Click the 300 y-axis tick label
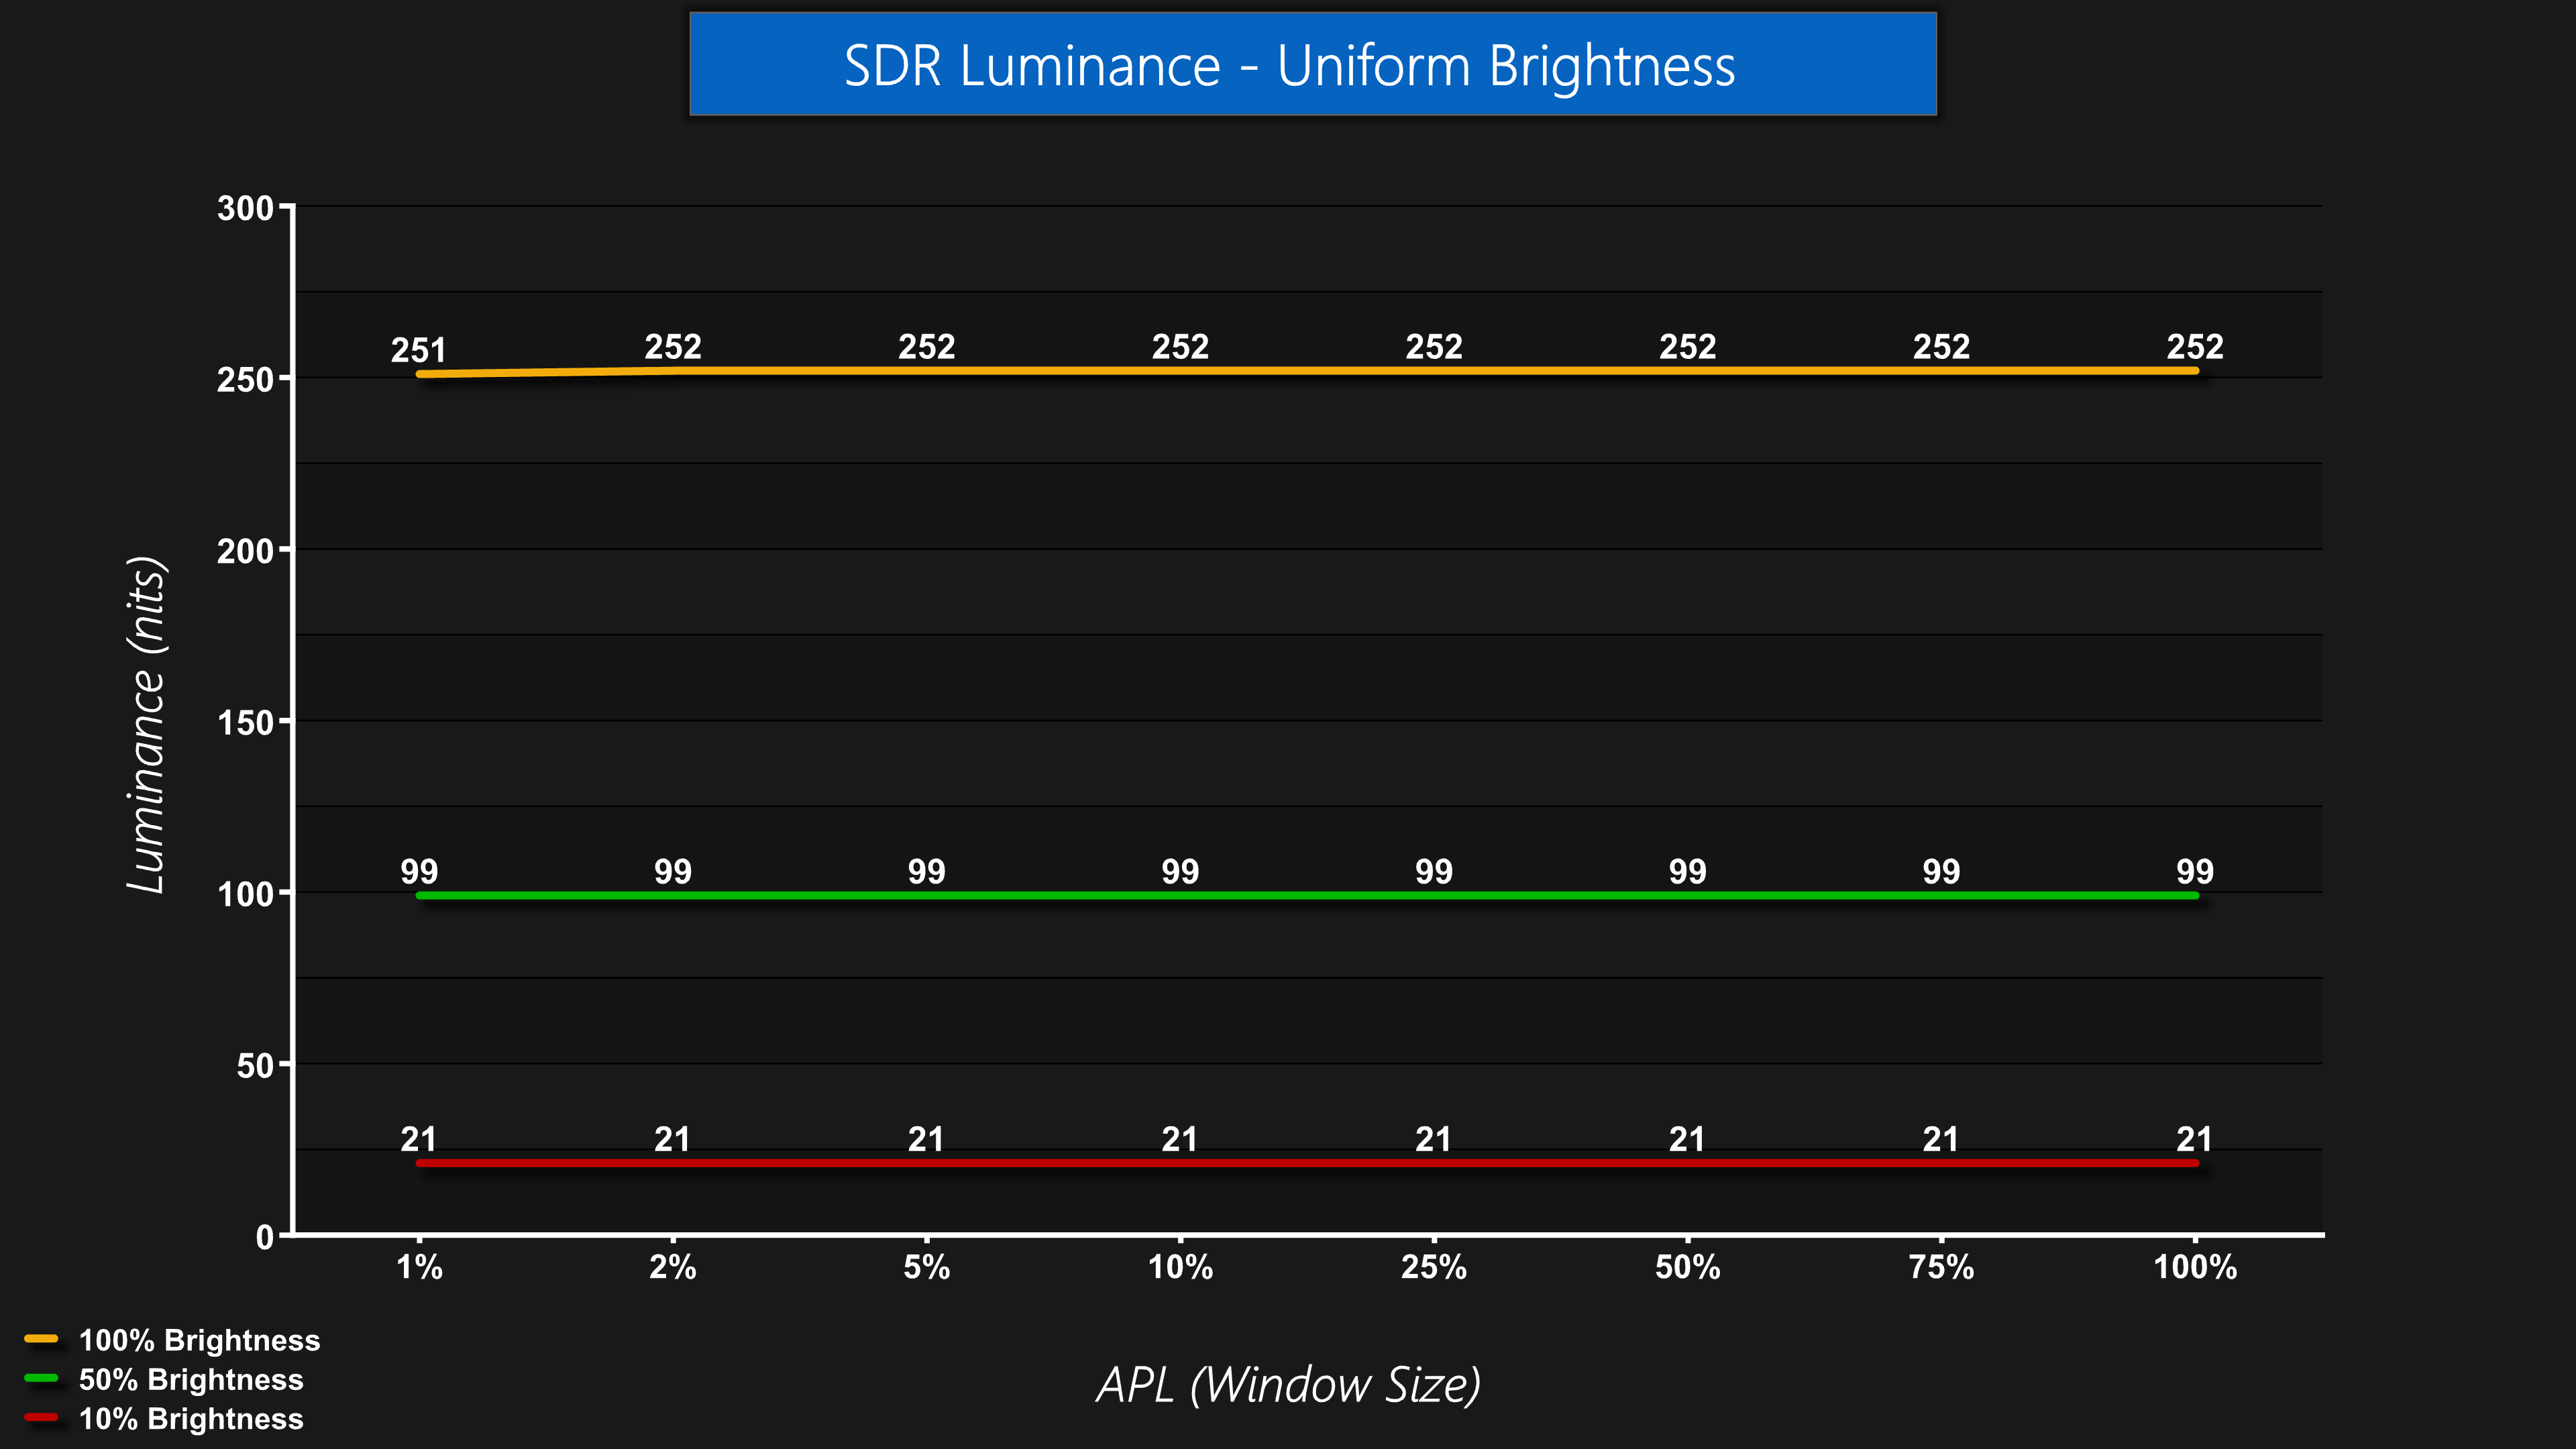The image size is (2576, 1449). point(245,208)
